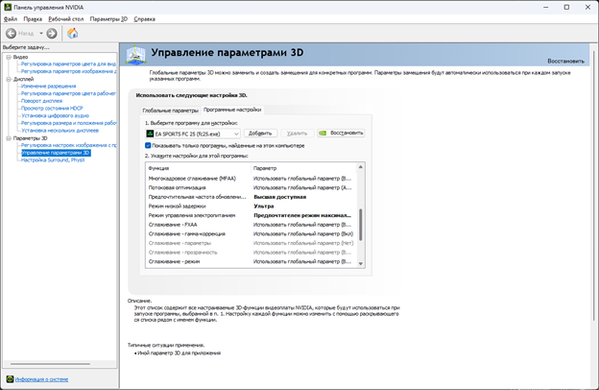Open the Параметры 3D menu
Viewport: 599px width, 390px height.
108,19
